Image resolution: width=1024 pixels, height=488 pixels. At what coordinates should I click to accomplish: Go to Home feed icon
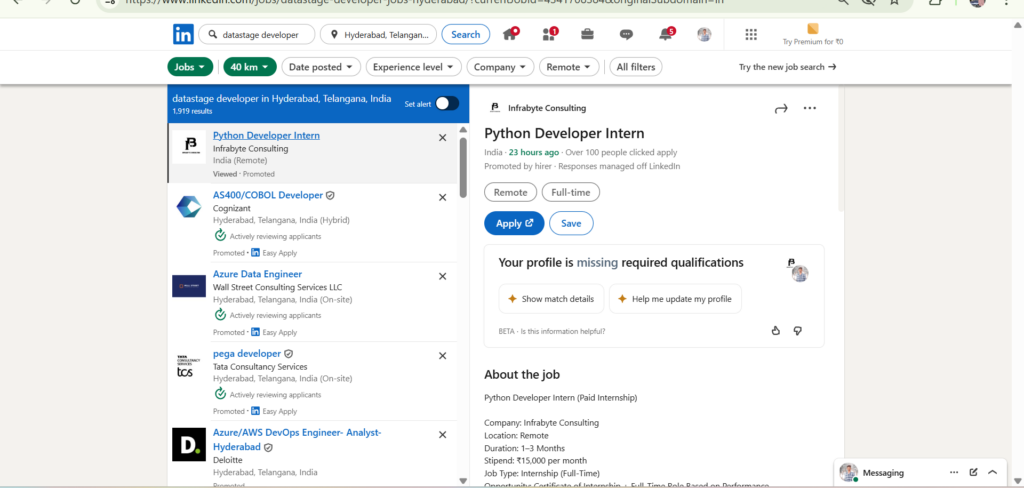[x=510, y=34]
